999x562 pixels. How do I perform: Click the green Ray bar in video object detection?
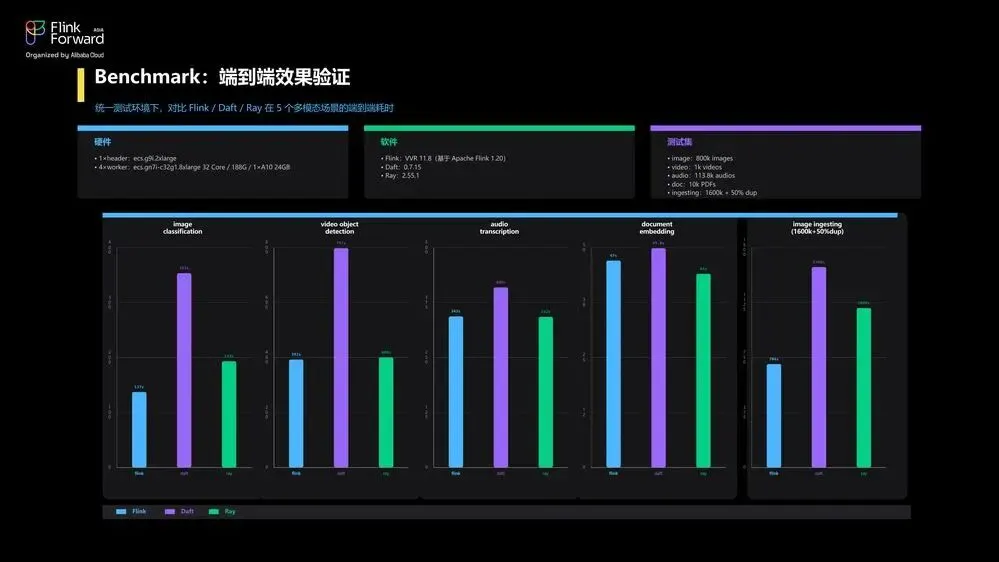tap(386, 412)
